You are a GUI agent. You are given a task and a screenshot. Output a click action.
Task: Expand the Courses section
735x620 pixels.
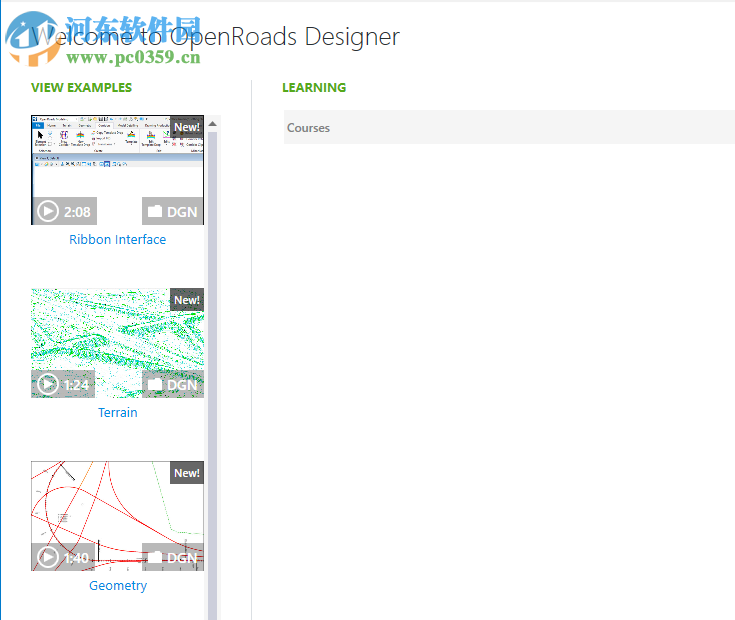click(x=509, y=127)
